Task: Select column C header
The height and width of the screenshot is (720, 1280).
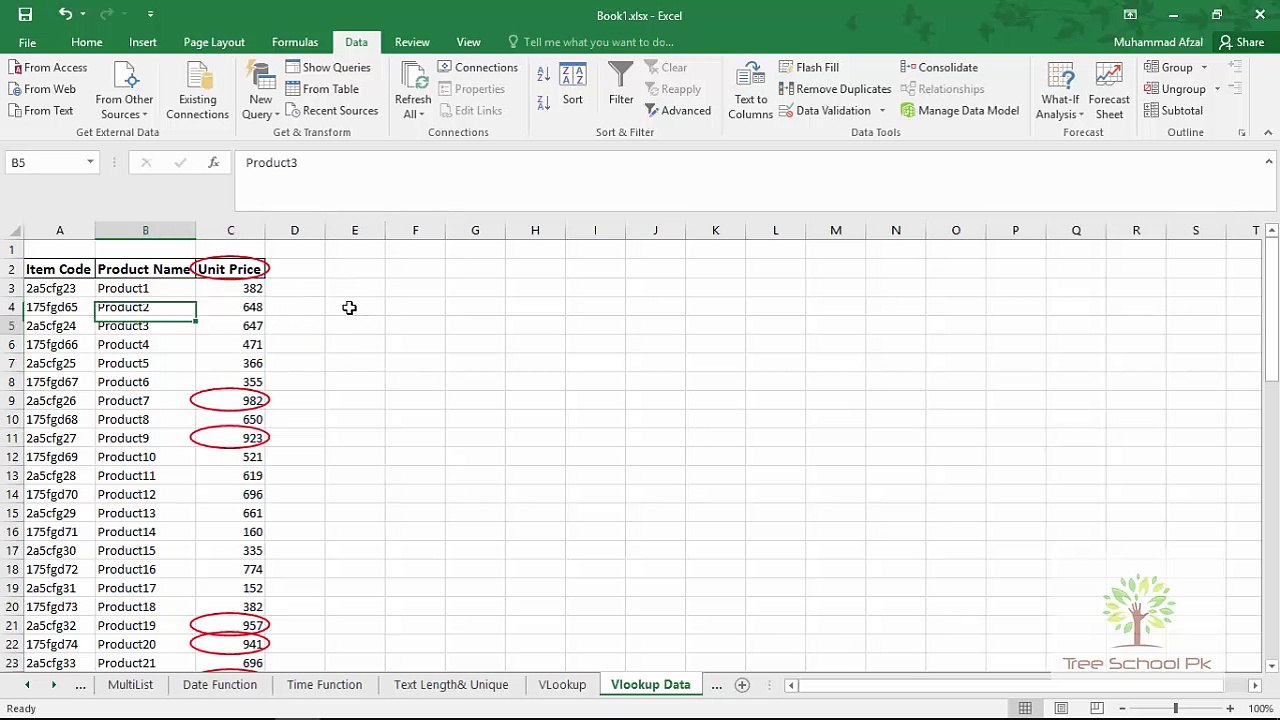Action: [231, 231]
